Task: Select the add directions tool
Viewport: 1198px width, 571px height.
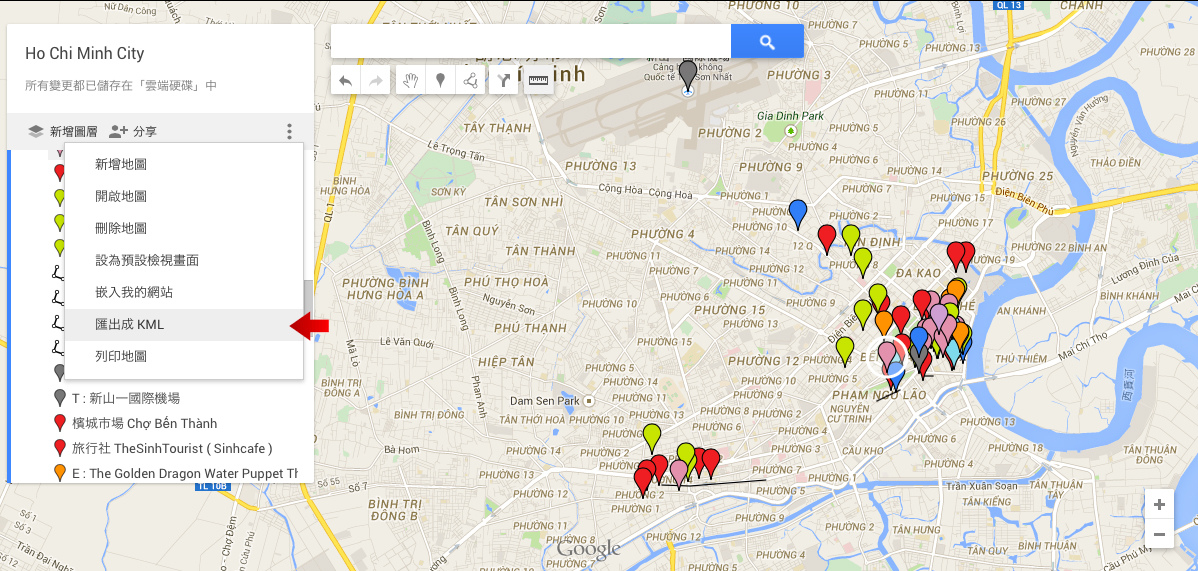Action: tap(504, 80)
